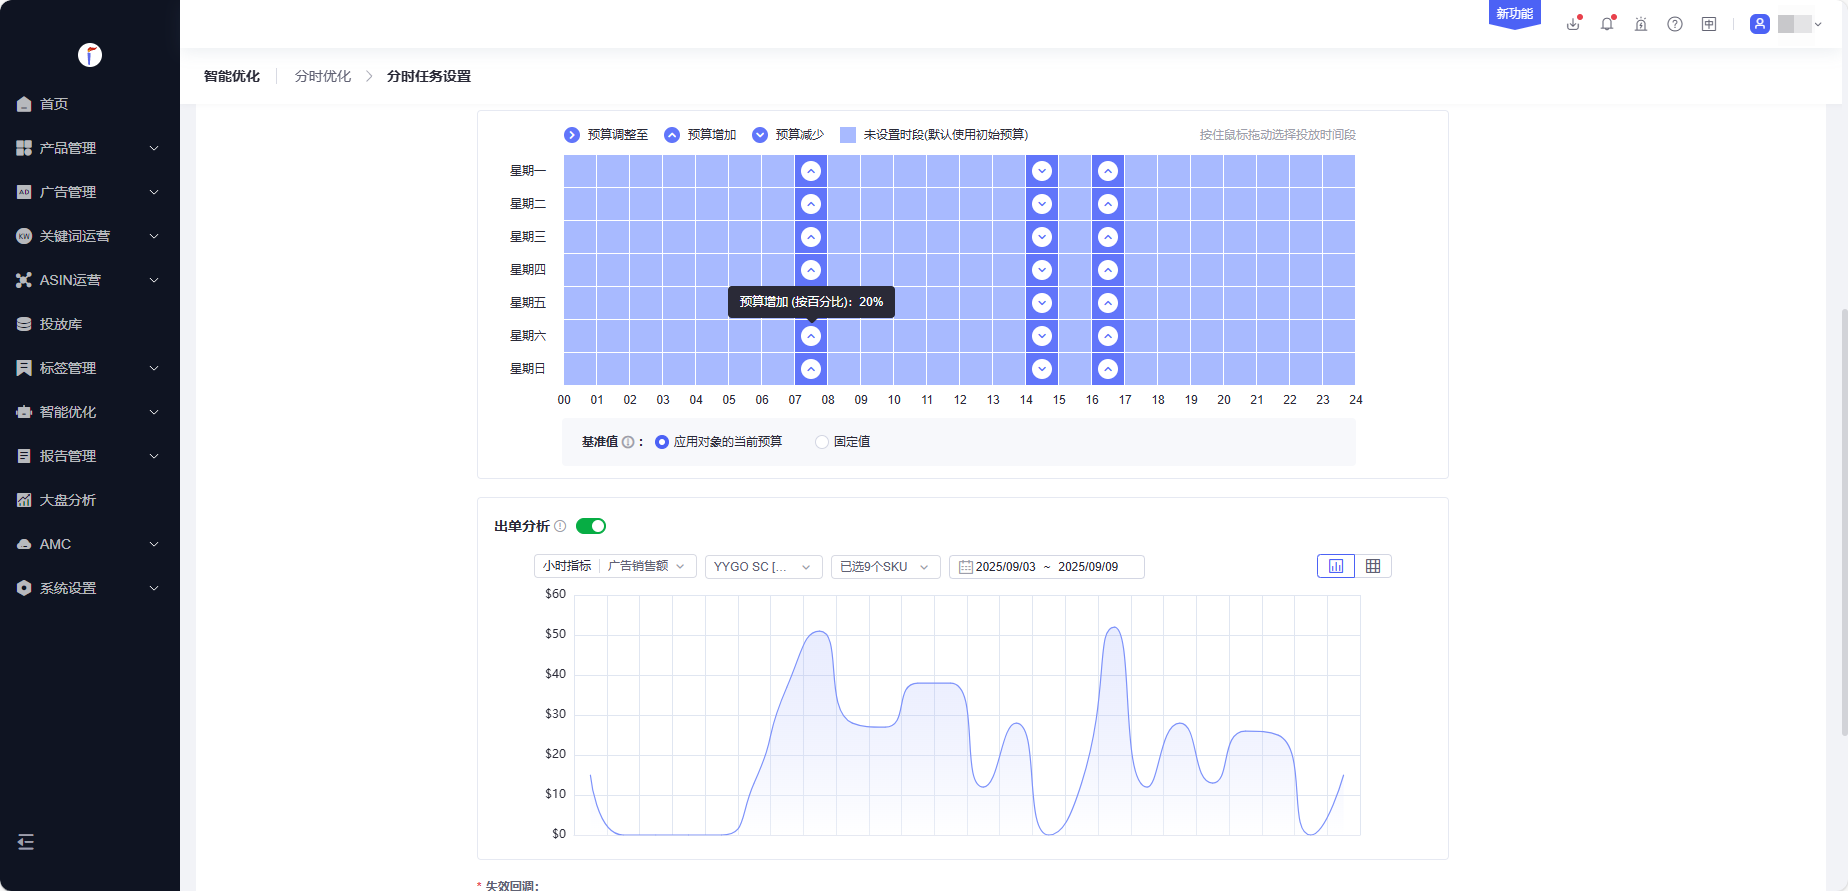Switch to bar chart view
The width and height of the screenshot is (1848, 891).
point(1336,566)
